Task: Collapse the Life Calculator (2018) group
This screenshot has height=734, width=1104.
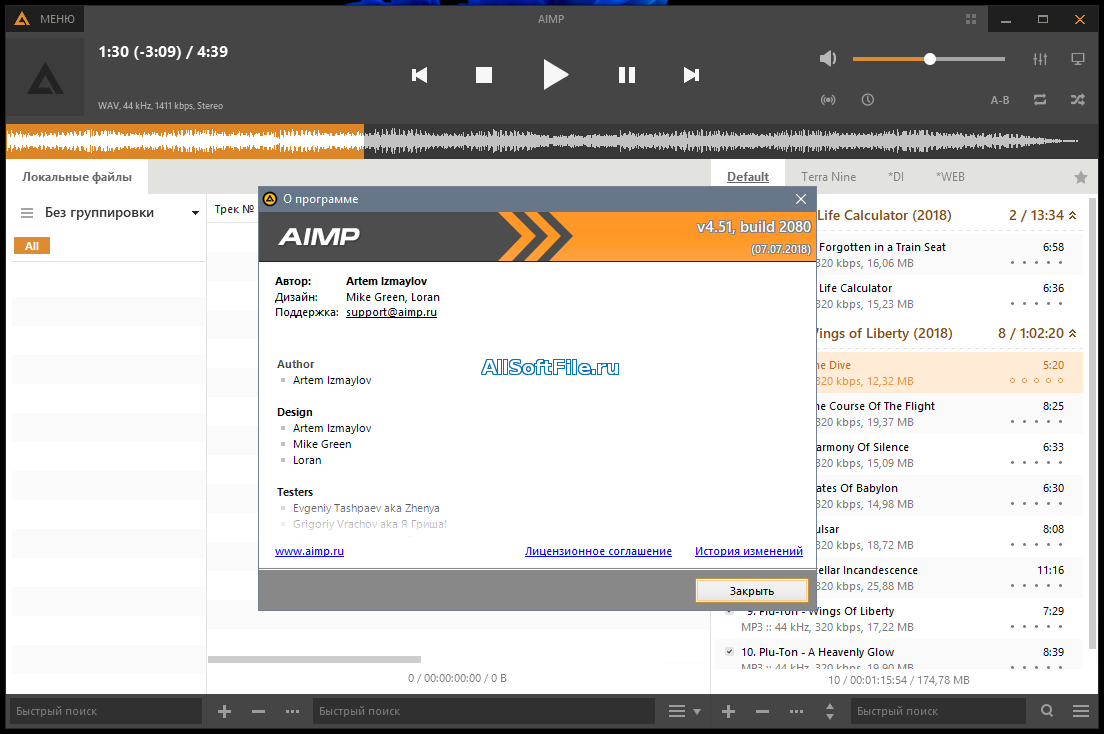Action: tap(1072, 216)
